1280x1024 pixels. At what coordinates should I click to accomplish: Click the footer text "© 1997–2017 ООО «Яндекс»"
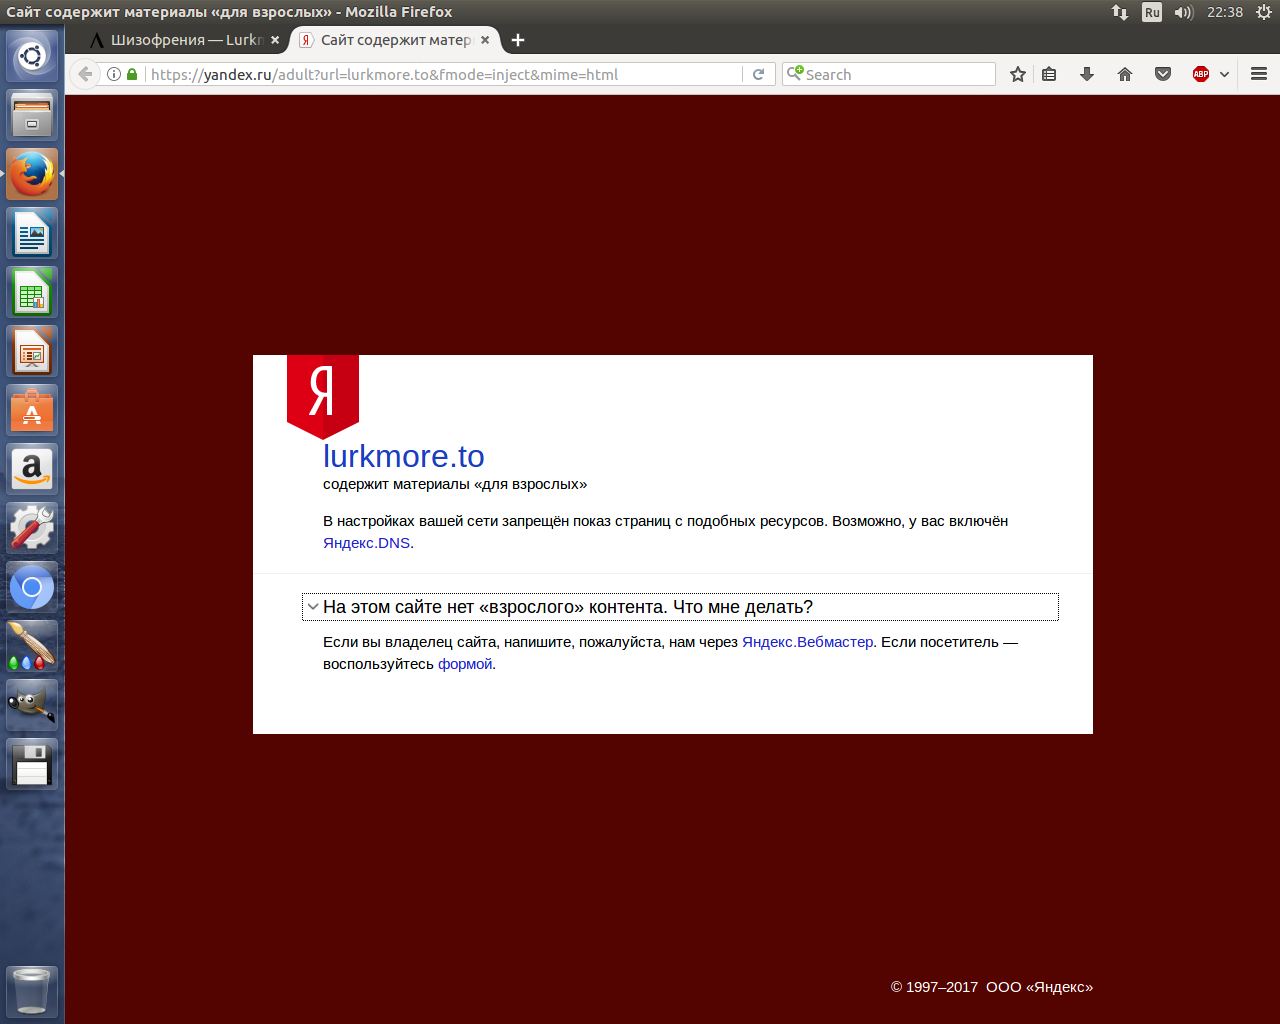click(x=992, y=987)
